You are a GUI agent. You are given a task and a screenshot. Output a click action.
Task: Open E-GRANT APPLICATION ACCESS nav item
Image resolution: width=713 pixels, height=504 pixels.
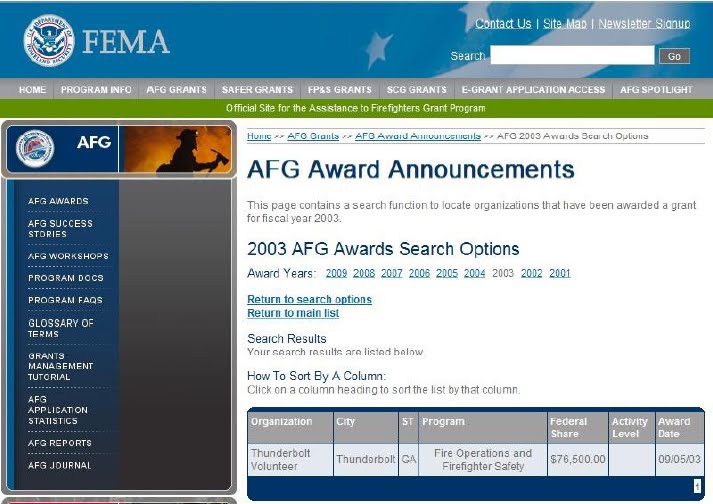coord(533,90)
